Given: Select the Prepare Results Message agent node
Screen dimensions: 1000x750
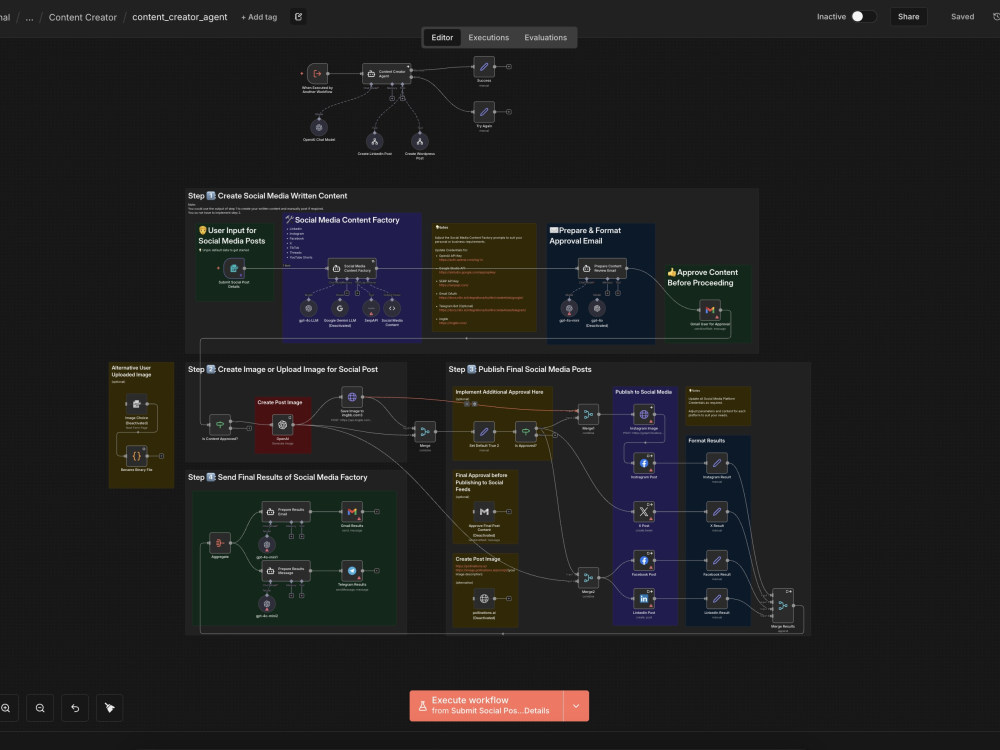Looking at the screenshot, I should point(286,571).
